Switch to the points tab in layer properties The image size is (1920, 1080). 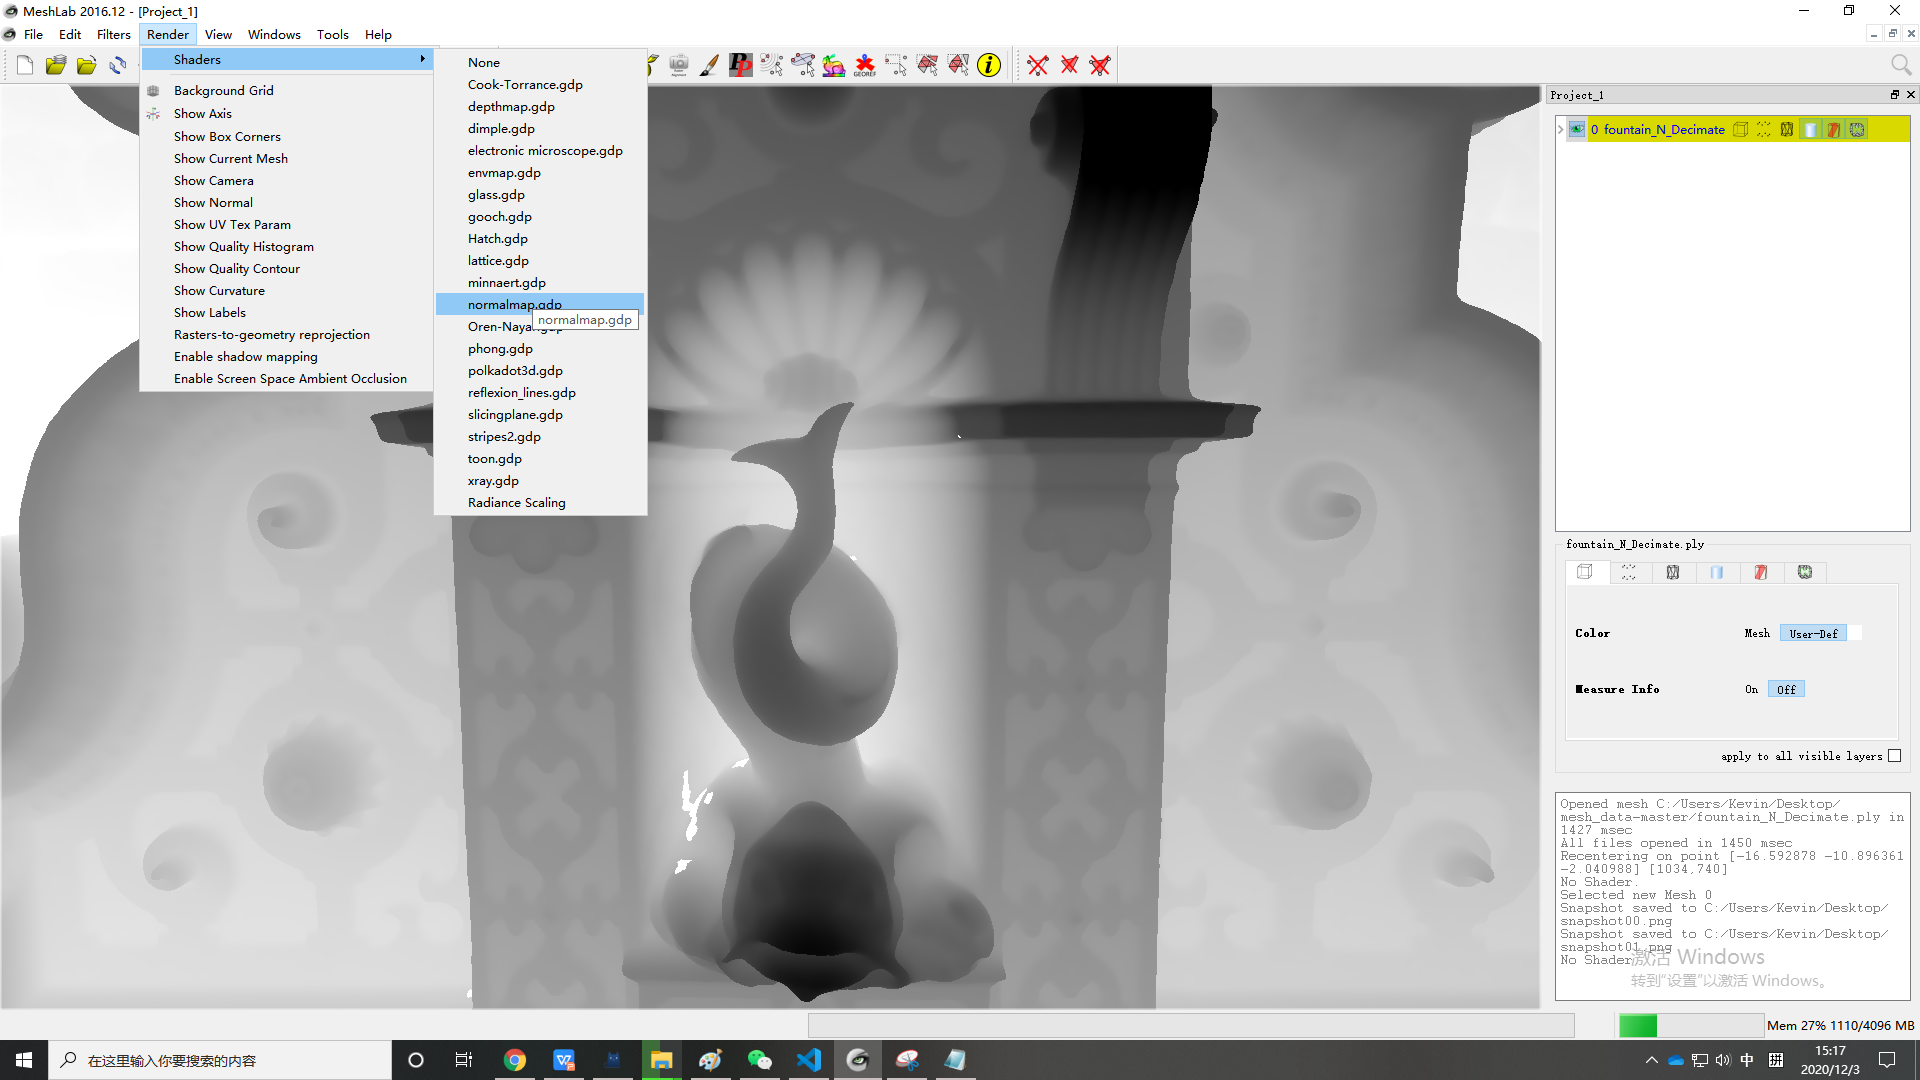(1629, 572)
